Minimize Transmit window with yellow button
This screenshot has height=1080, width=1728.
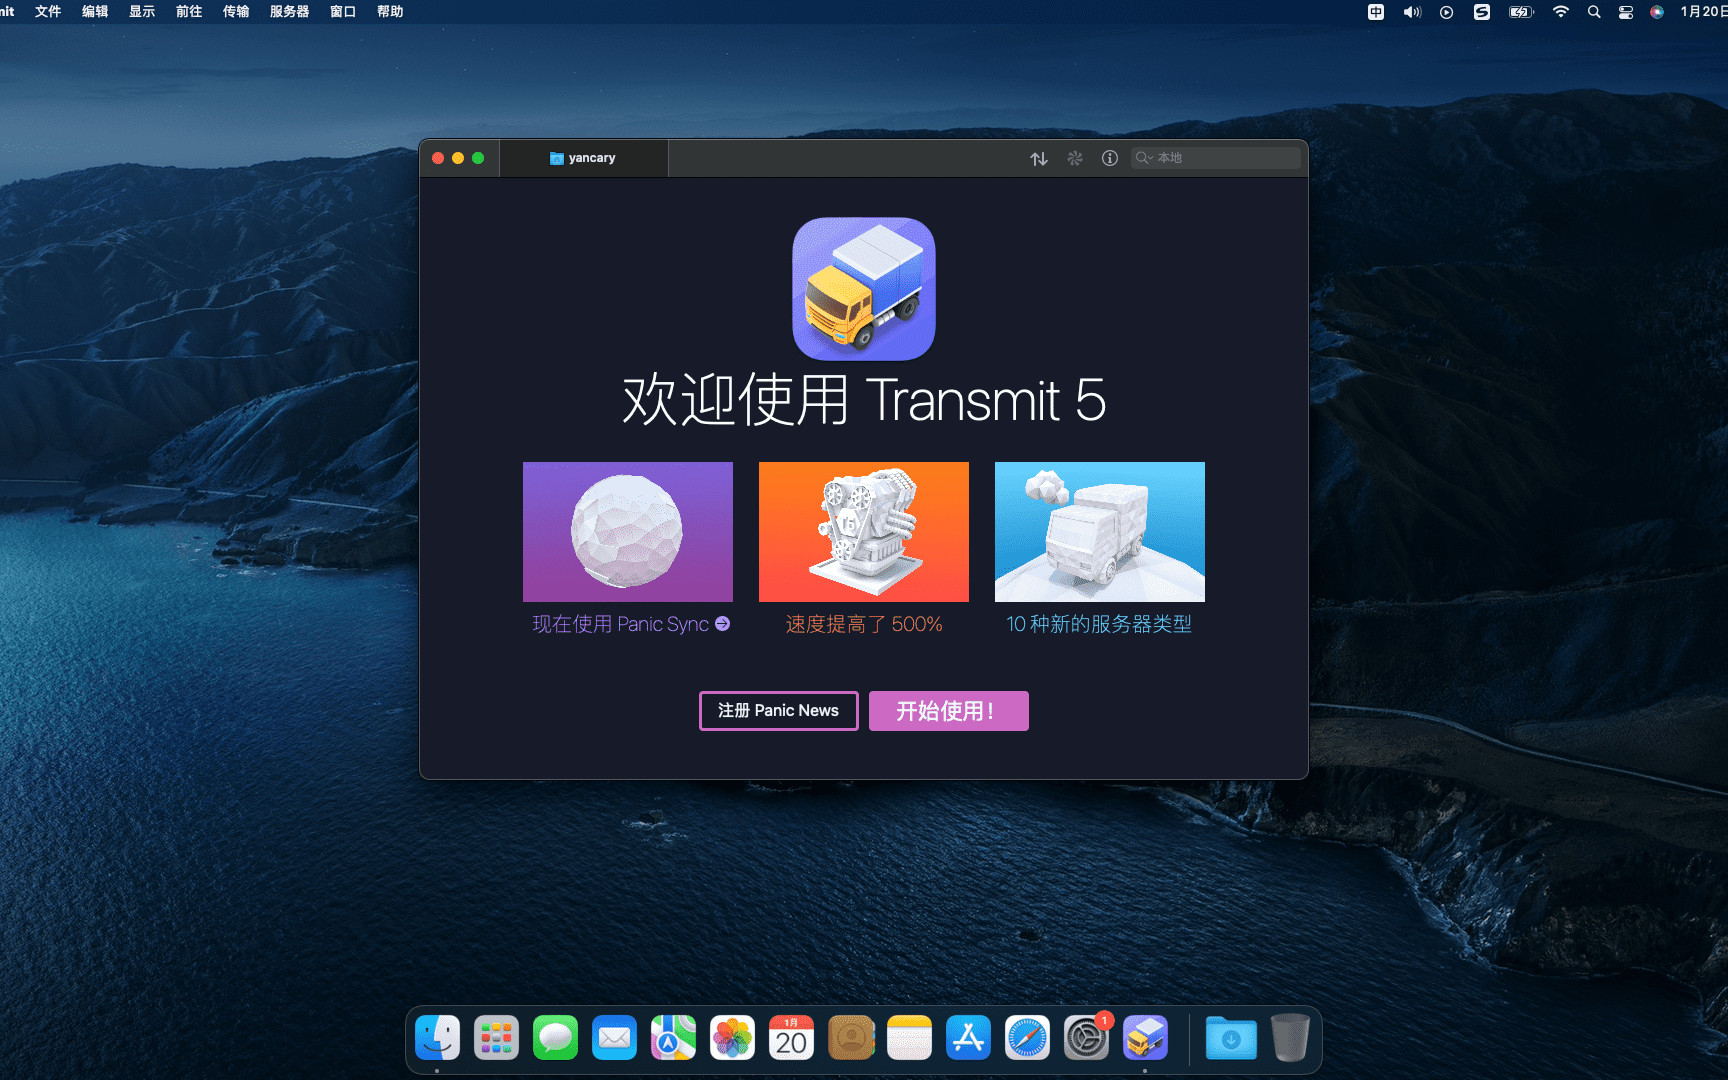(x=458, y=158)
